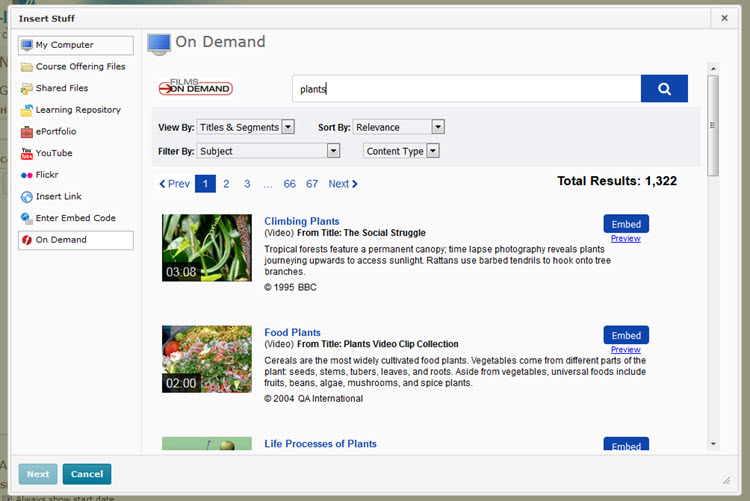Preview the Climbing Plants video

[626, 238]
